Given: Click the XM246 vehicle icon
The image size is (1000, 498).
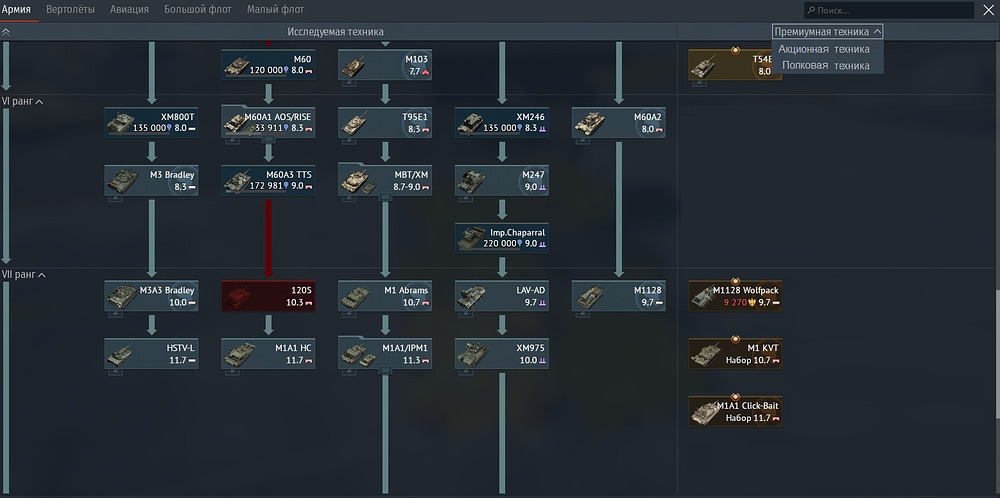Looking at the screenshot, I should pos(470,123).
